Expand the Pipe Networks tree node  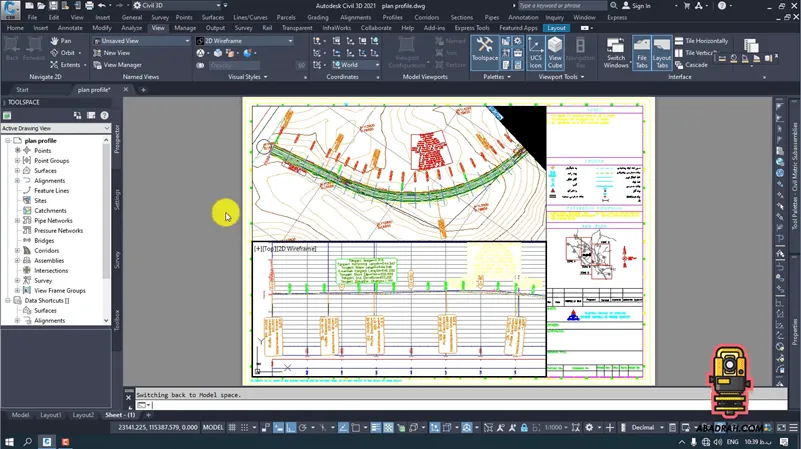[x=17, y=220]
